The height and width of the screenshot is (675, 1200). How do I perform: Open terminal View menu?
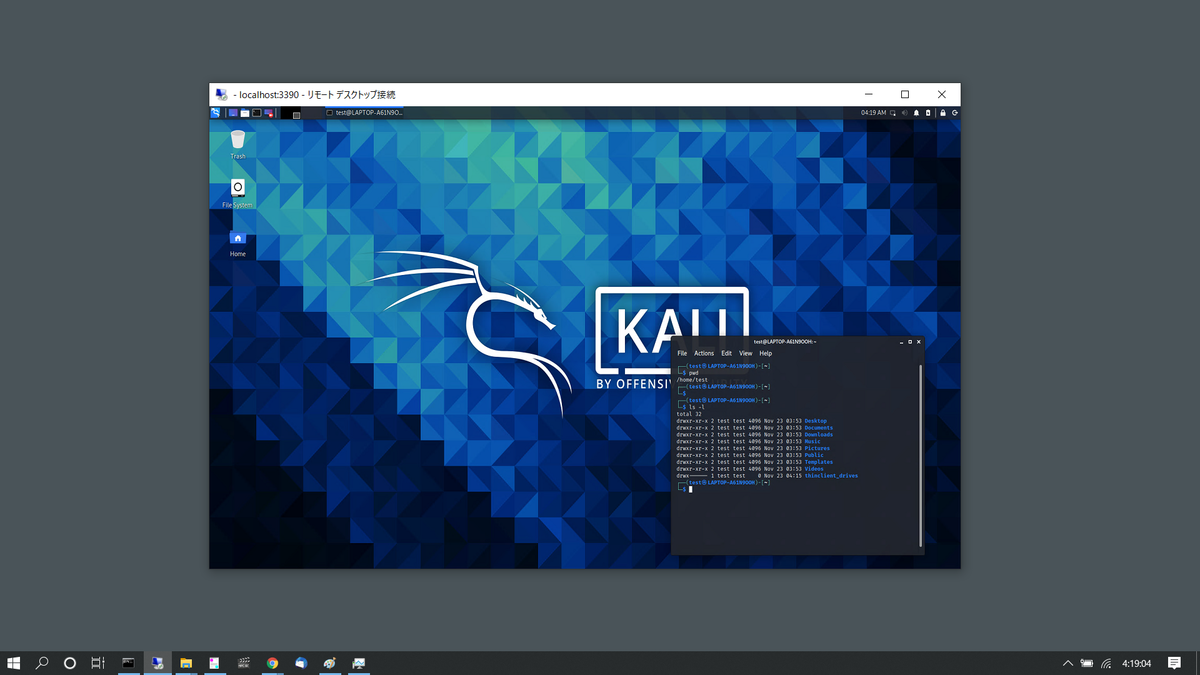746,353
